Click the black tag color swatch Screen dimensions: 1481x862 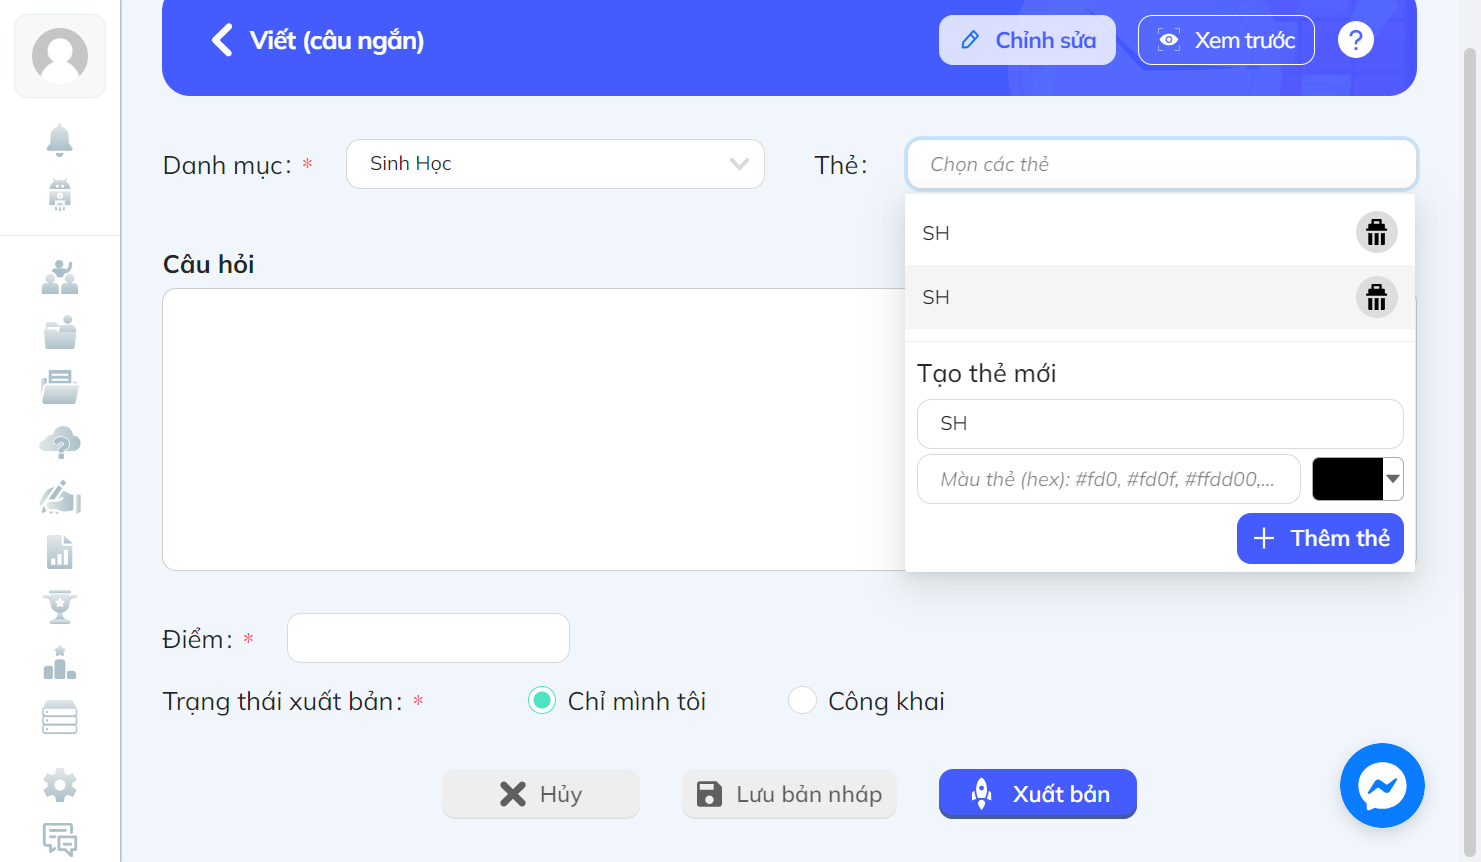tap(1347, 479)
